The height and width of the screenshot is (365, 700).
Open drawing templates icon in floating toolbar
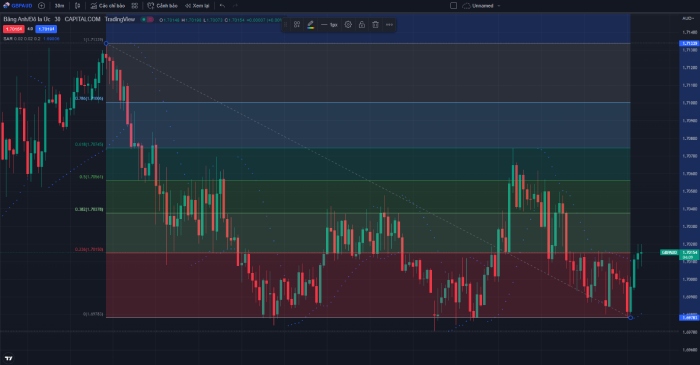point(297,25)
